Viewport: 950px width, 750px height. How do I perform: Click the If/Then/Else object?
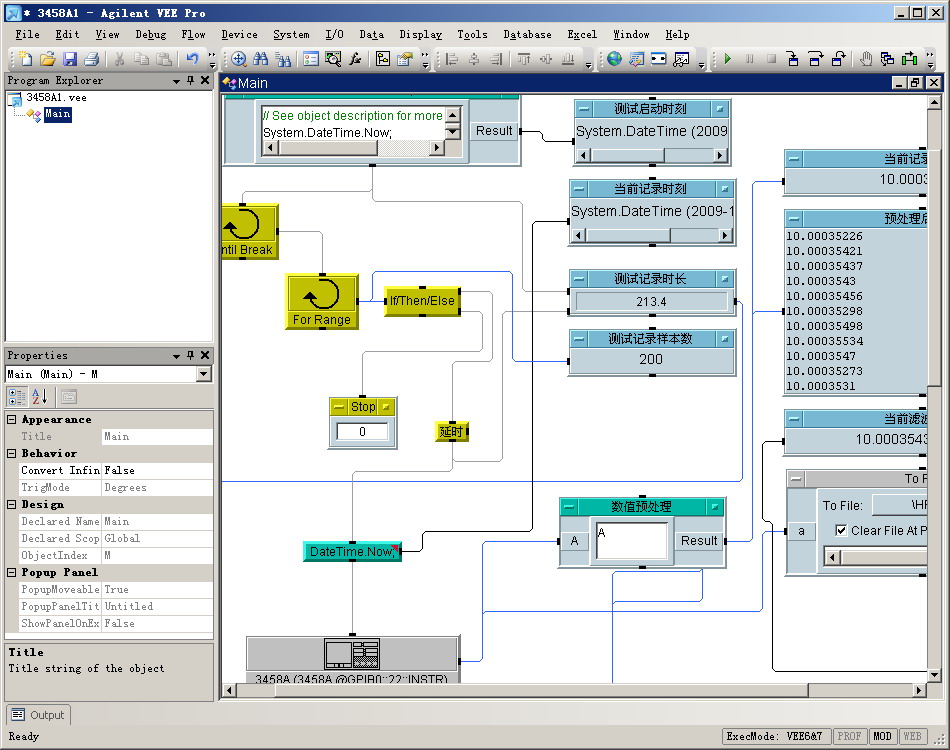pyautogui.click(x=422, y=301)
